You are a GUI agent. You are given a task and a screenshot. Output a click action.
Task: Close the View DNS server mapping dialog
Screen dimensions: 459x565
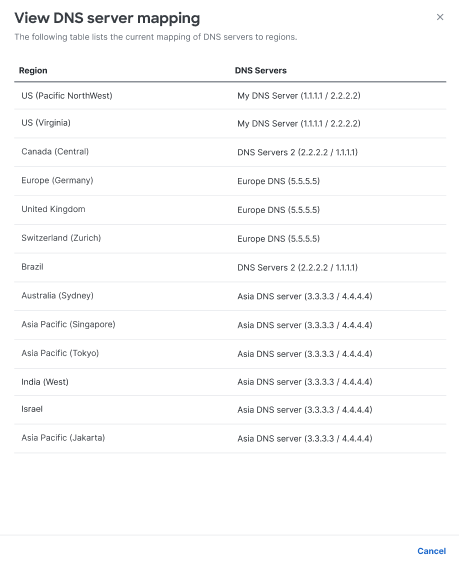[x=440, y=17]
